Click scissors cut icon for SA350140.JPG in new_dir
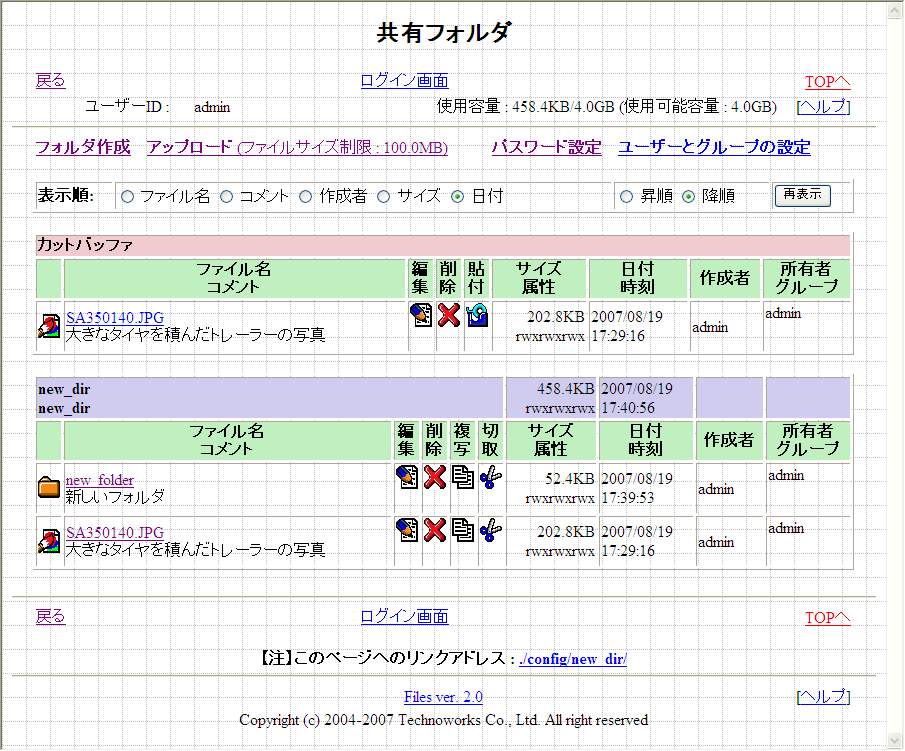The width and height of the screenshot is (905, 751). pos(489,530)
